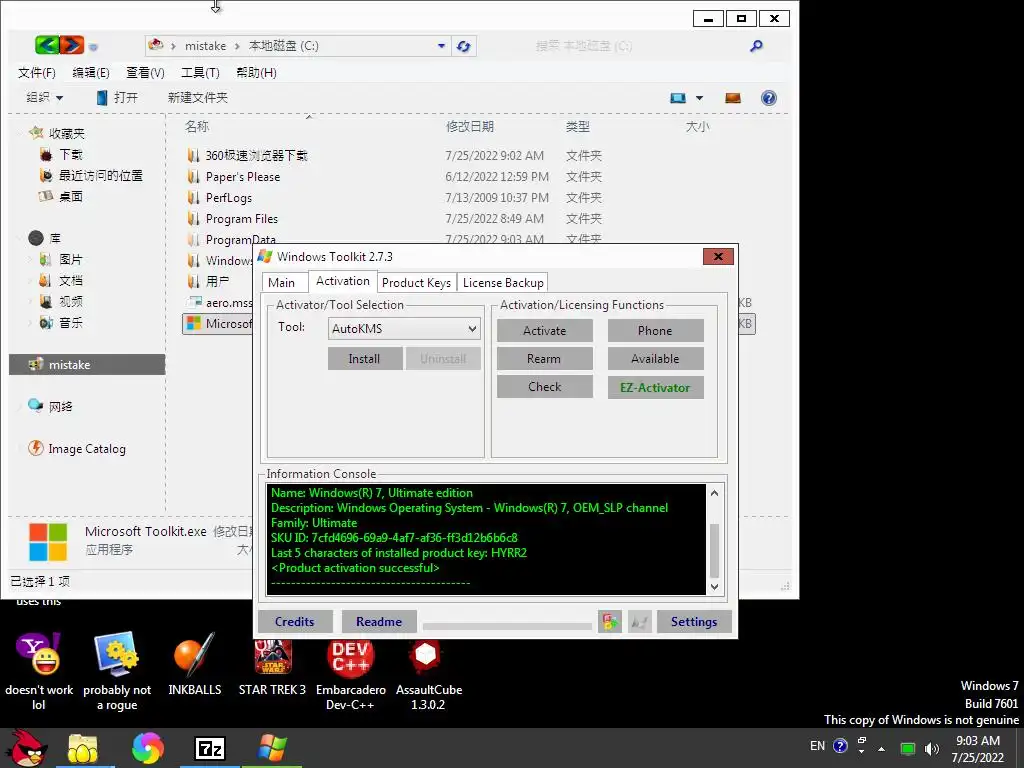Click the green back arrow in Explorer

pos(47,45)
